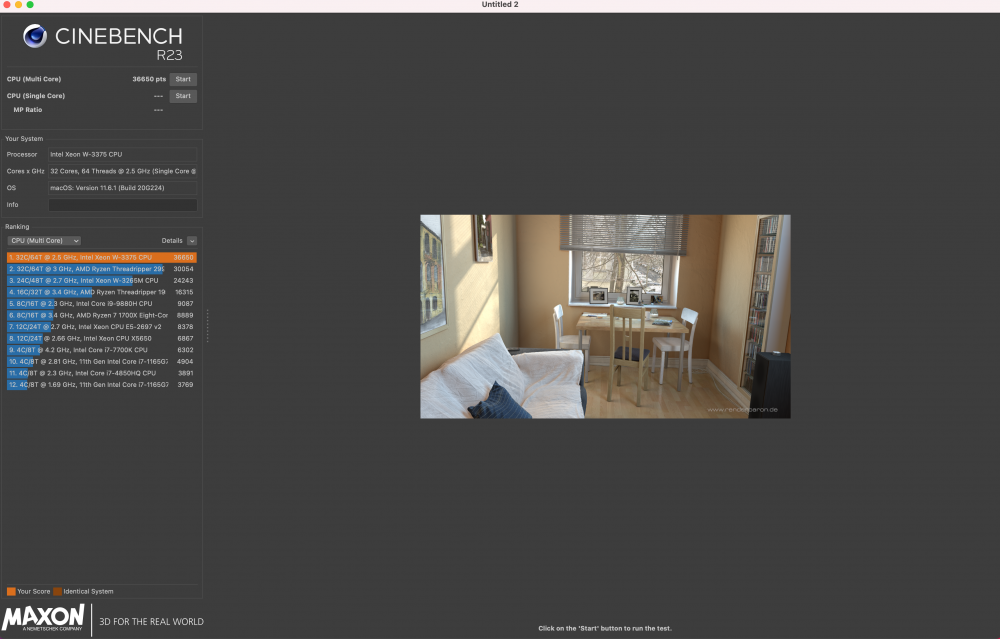Select ranking row 2 AMD Ryzen Threadripper 30054

coord(101,269)
